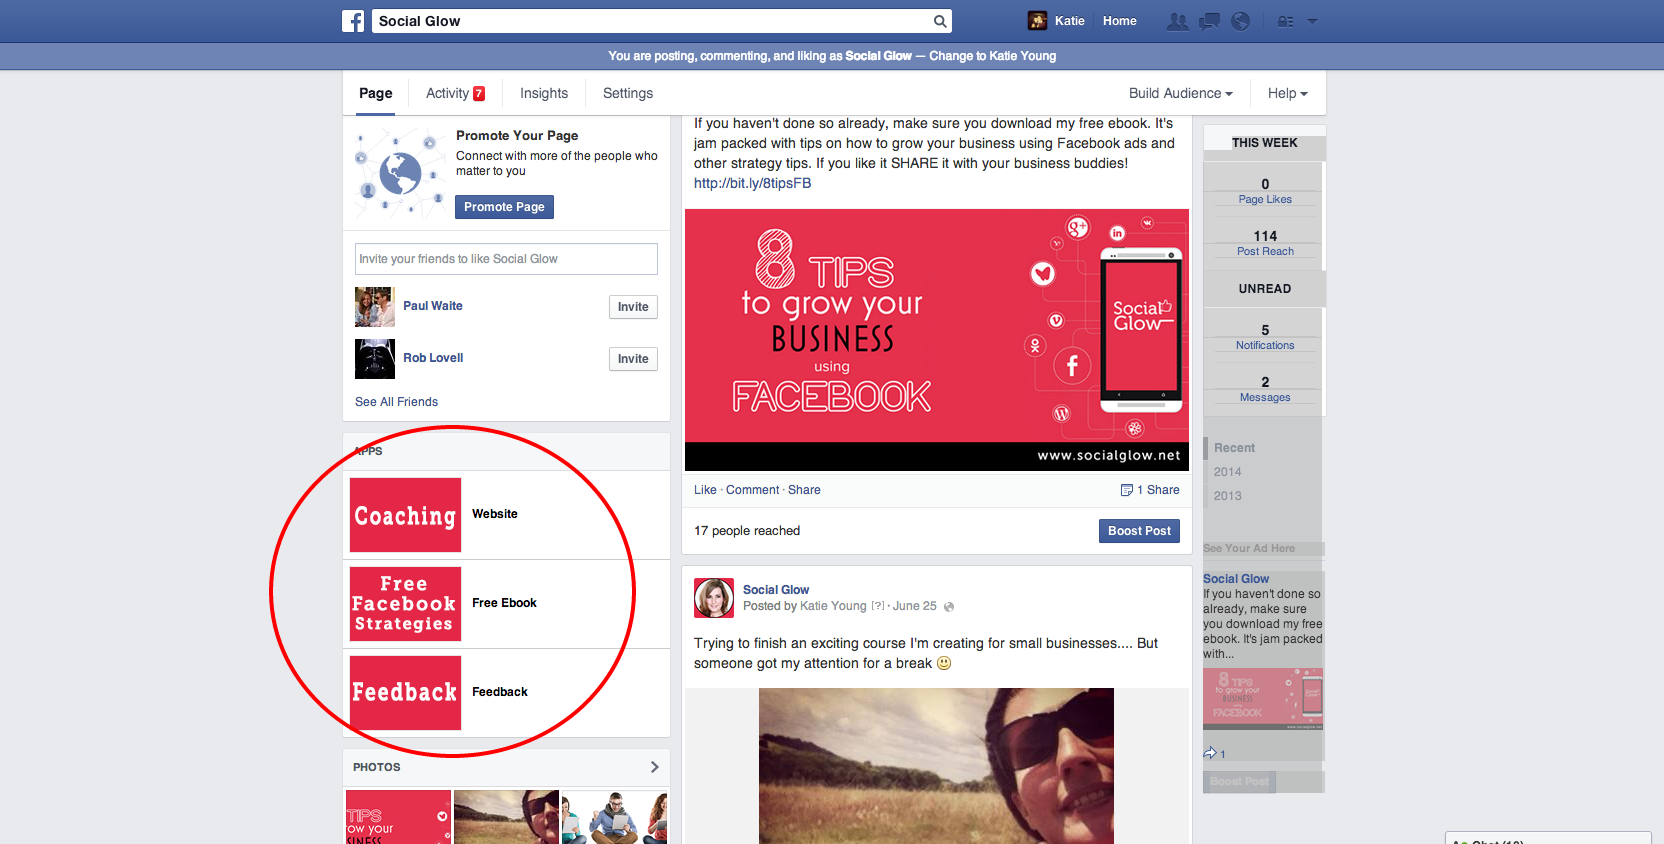
Task: Click the Facebook logo icon
Action: tap(353, 21)
